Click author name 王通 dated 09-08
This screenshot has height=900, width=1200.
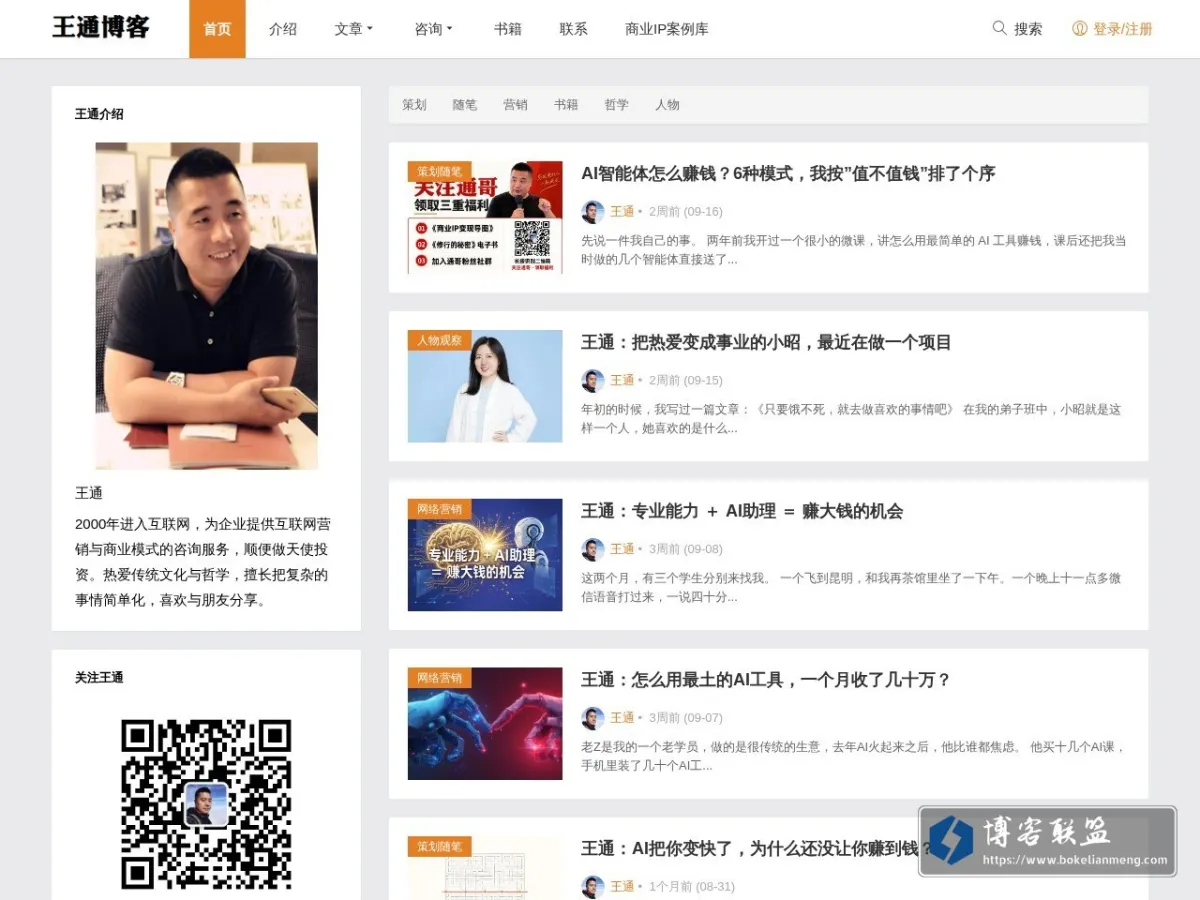pos(622,549)
